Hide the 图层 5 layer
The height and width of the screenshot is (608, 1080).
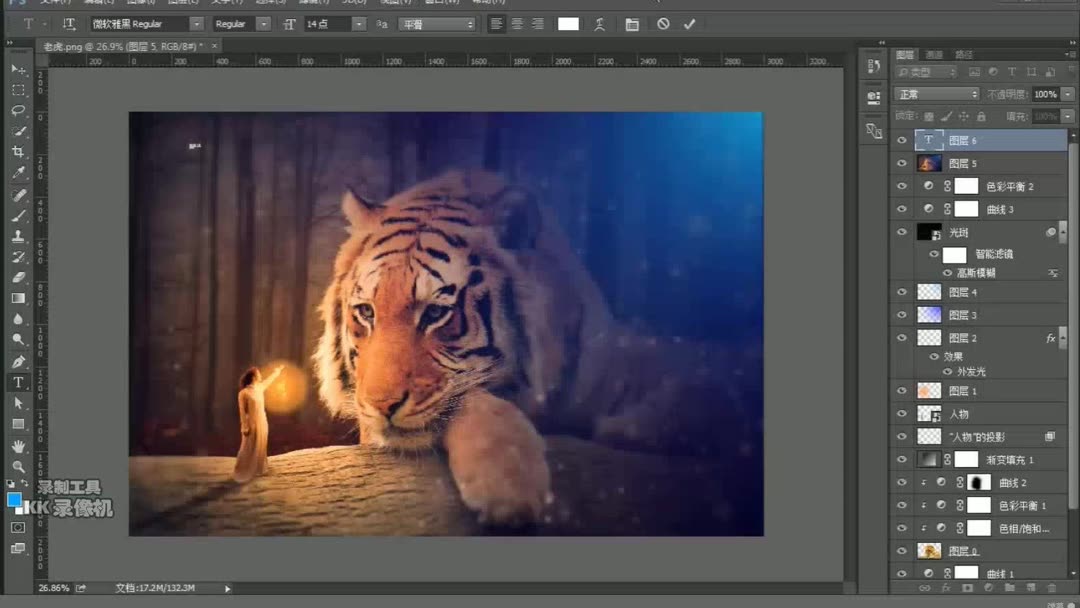pos(902,163)
